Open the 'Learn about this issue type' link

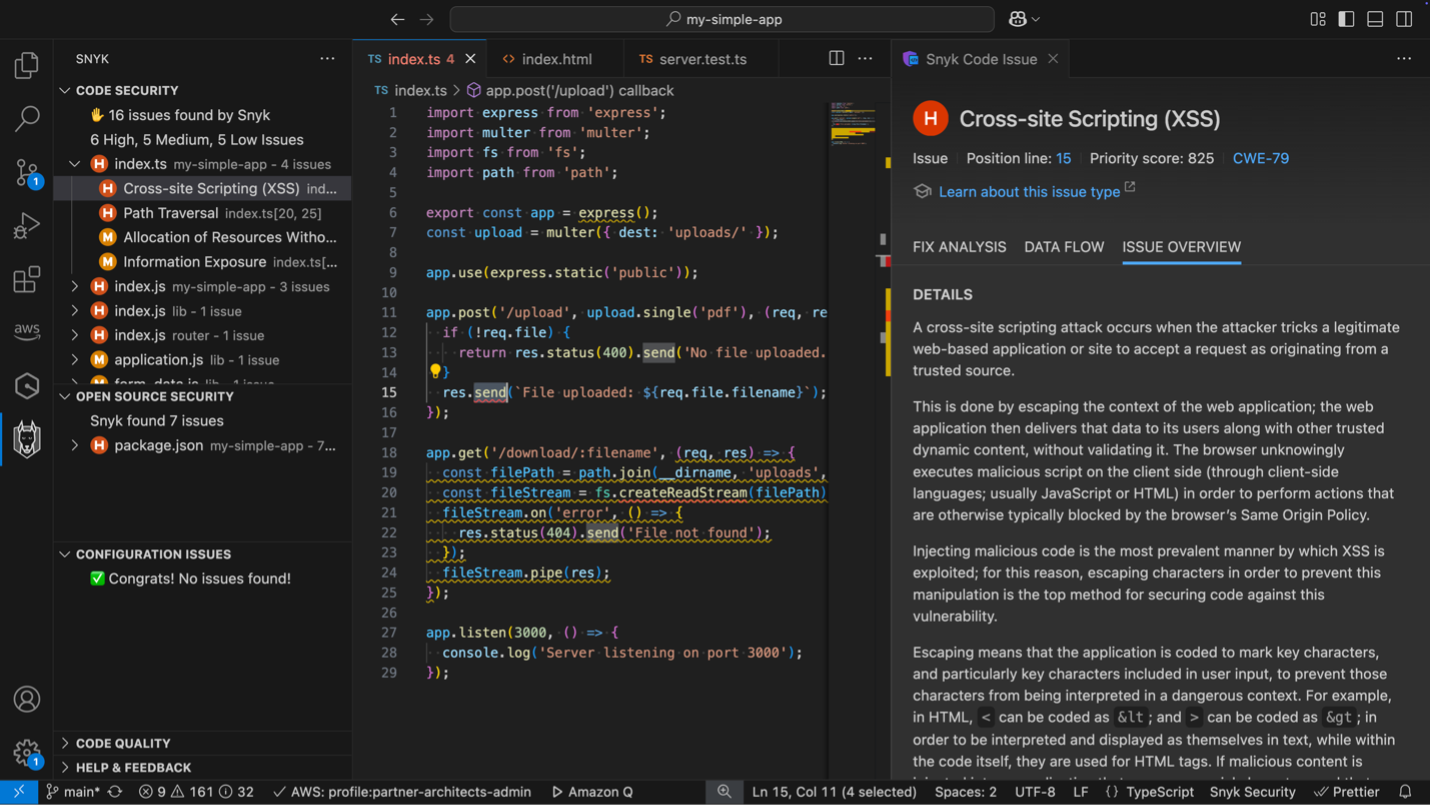click(1029, 191)
